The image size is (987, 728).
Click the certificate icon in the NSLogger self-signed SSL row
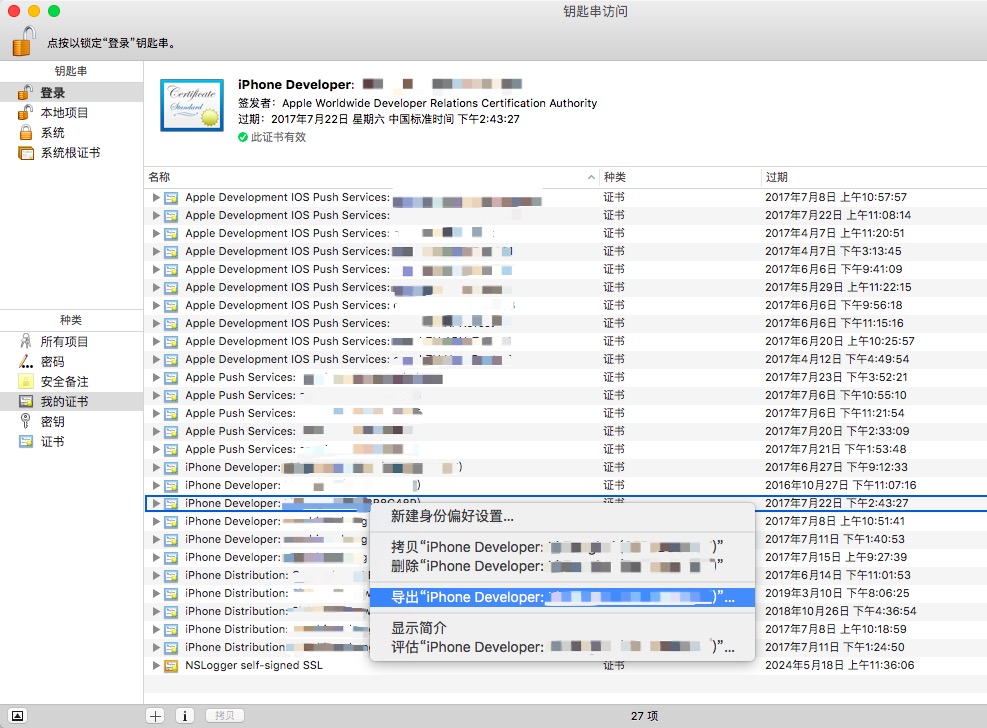click(x=171, y=666)
